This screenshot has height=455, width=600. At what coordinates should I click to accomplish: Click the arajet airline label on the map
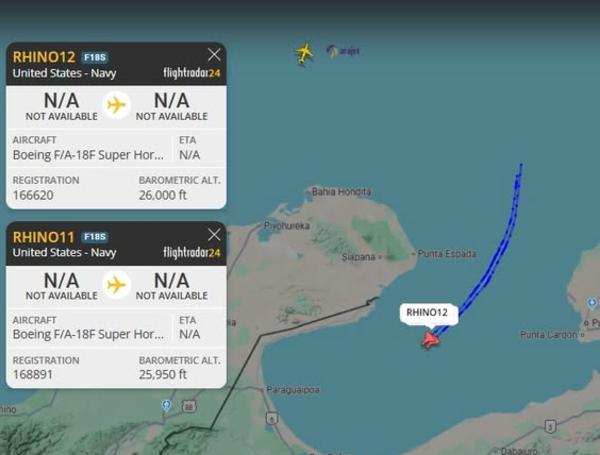[344, 51]
